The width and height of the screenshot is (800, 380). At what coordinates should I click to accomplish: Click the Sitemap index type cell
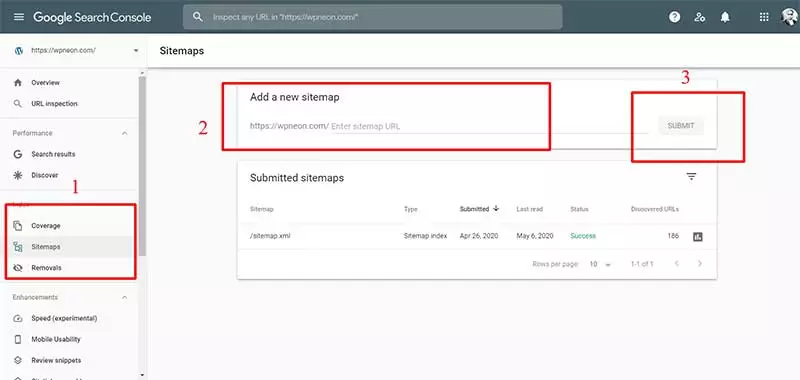click(x=425, y=236)
